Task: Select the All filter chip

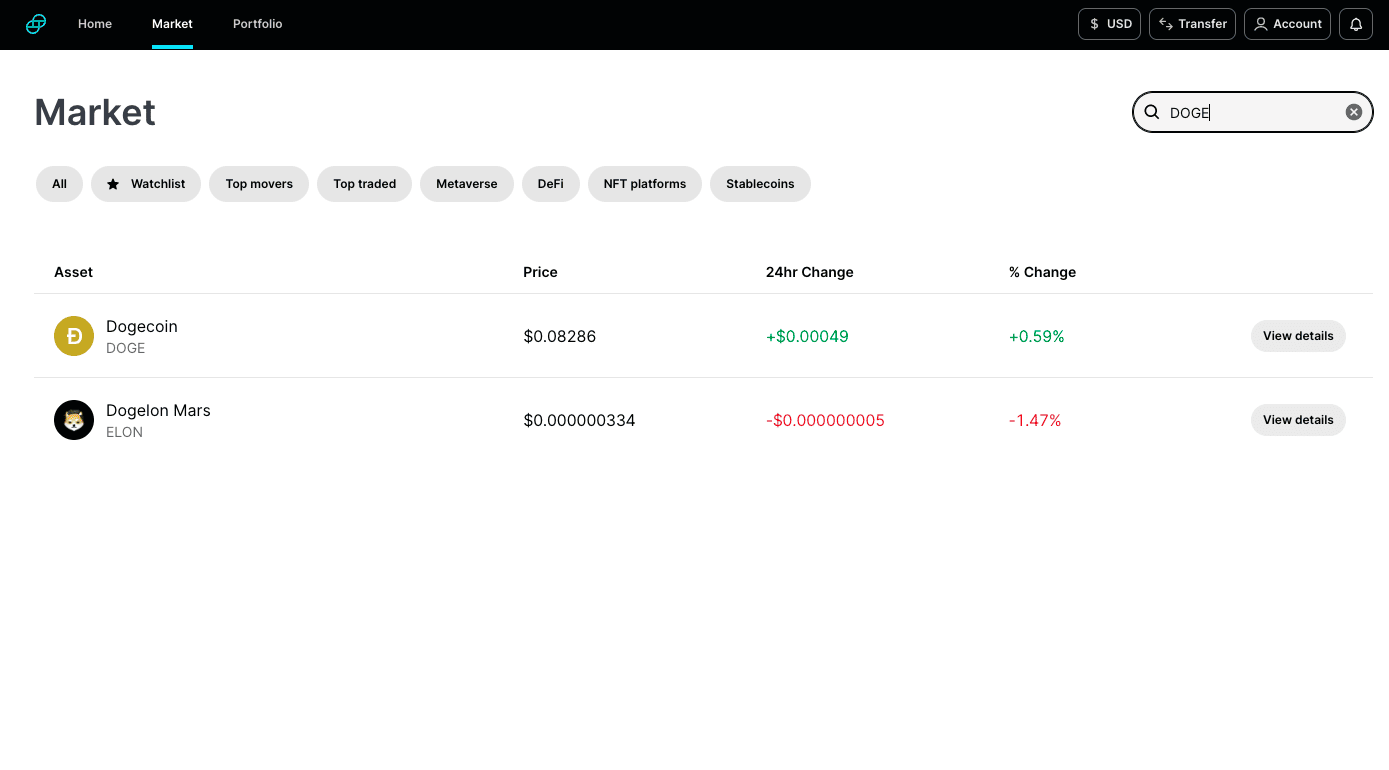Action: [59, 184]
